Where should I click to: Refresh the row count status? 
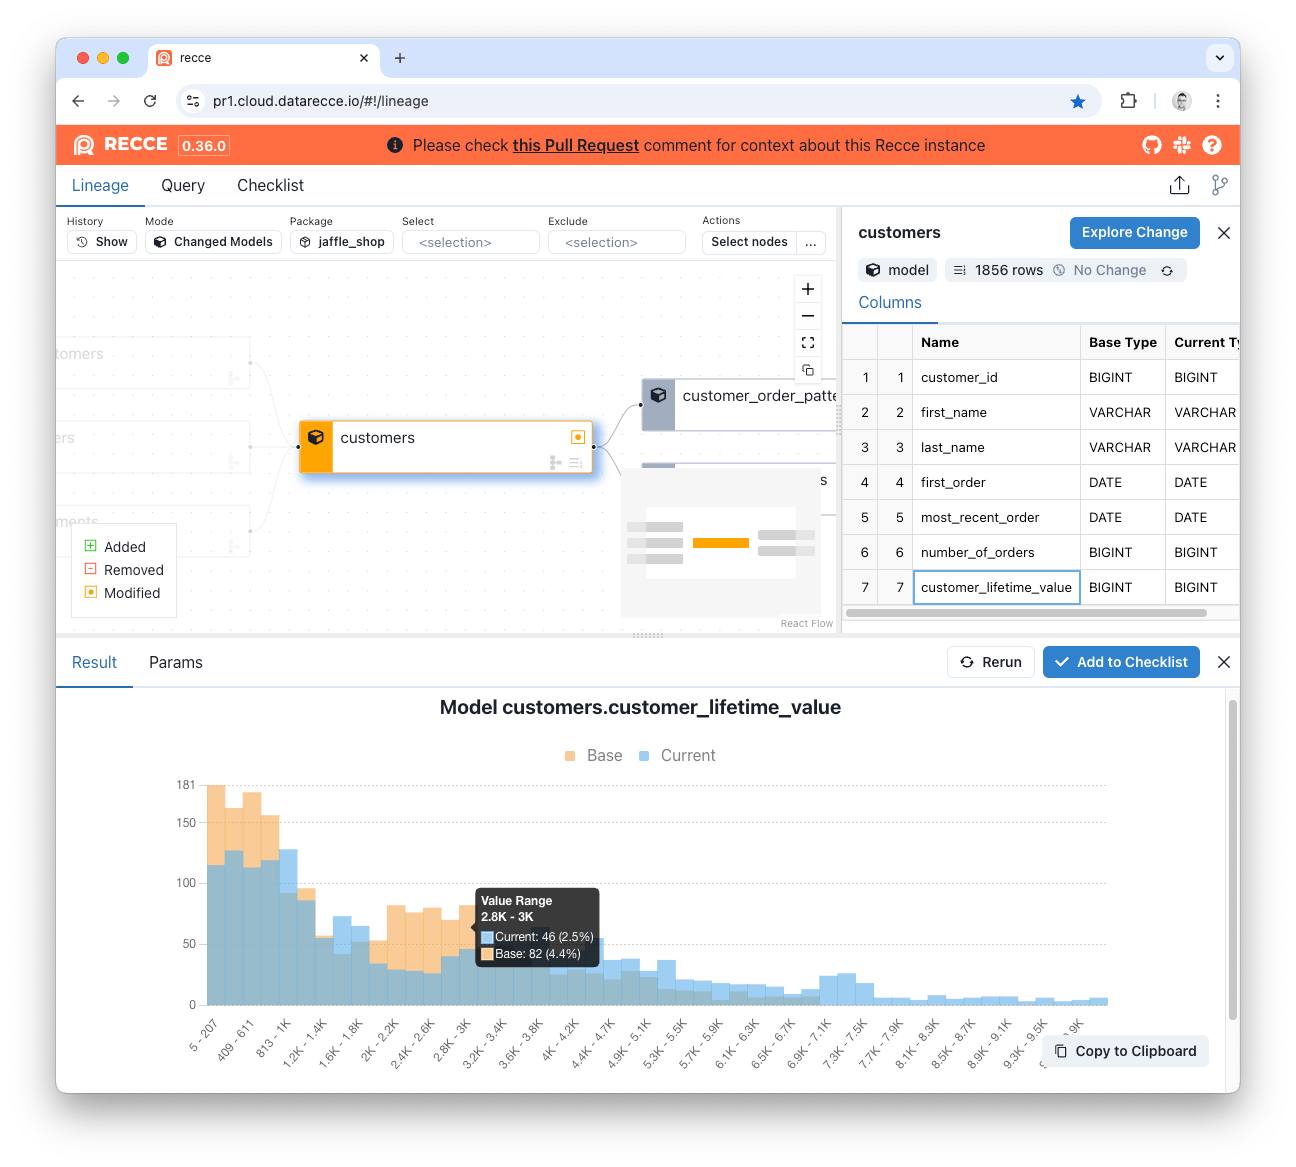[x=1167, y=271]
